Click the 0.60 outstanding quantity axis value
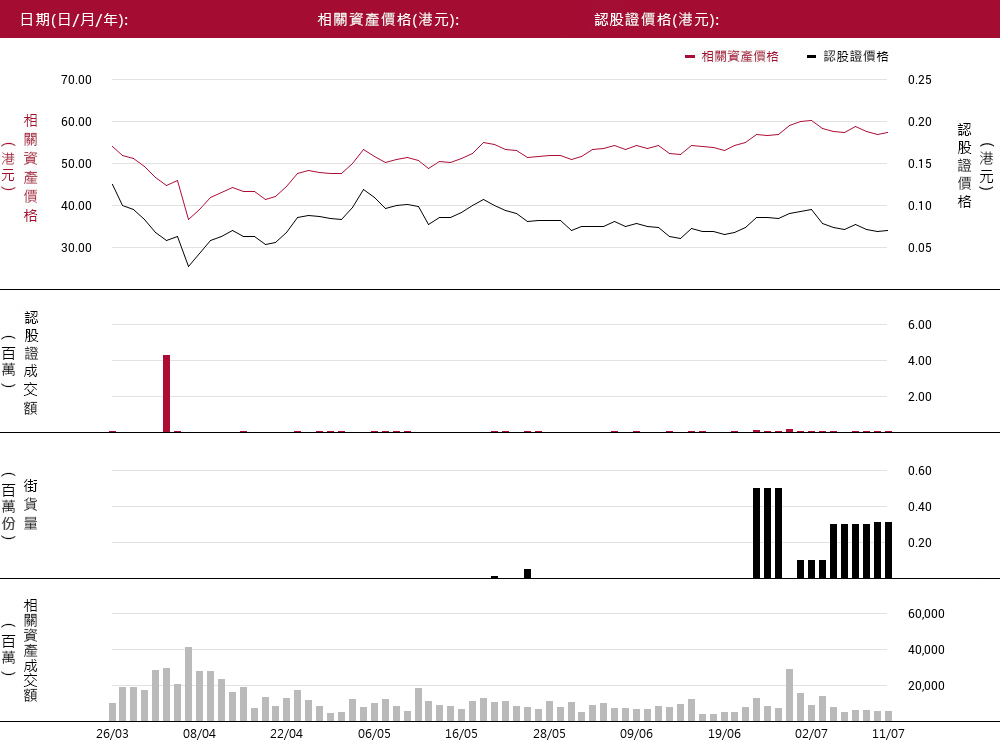1000x751 pixels. pyautogui.click(x=920, y=471)
